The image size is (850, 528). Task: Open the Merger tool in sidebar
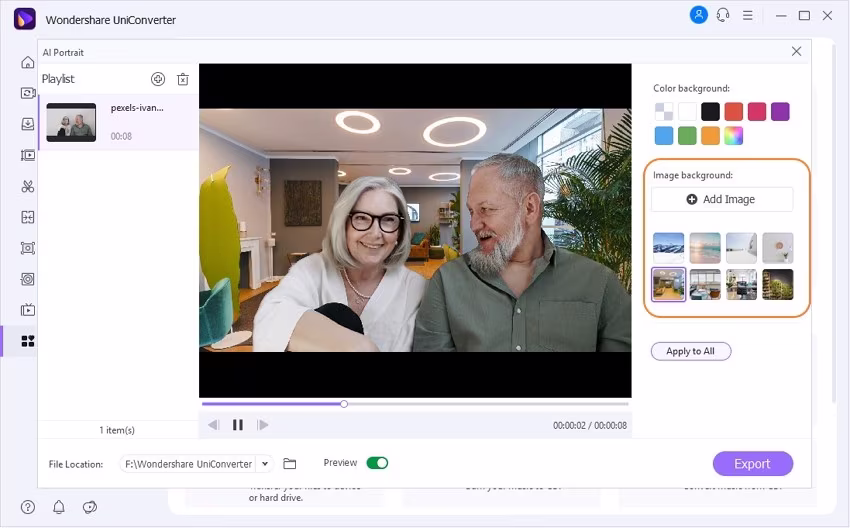[28, 217]
